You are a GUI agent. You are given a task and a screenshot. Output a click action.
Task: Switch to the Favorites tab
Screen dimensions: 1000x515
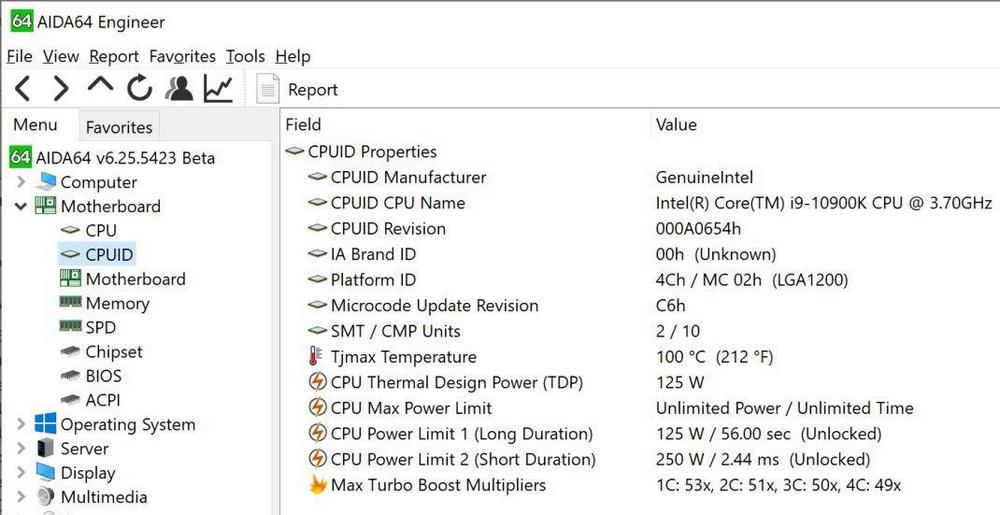119,127
